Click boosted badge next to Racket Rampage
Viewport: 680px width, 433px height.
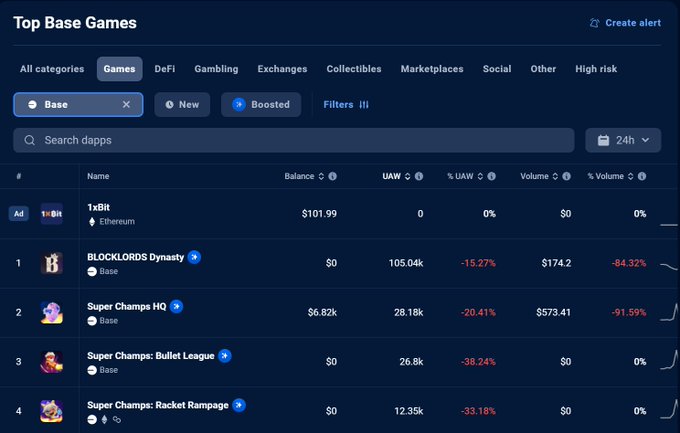tap(239, 405)
